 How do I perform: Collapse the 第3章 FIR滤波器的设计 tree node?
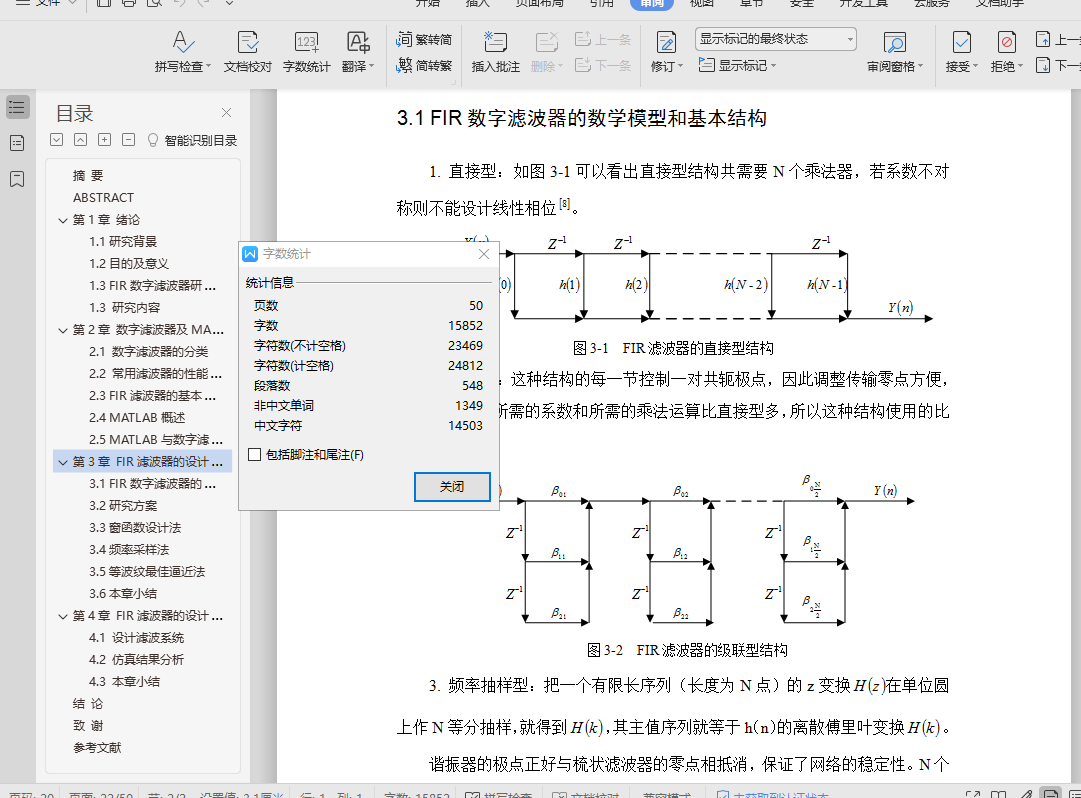click(63, 462)
